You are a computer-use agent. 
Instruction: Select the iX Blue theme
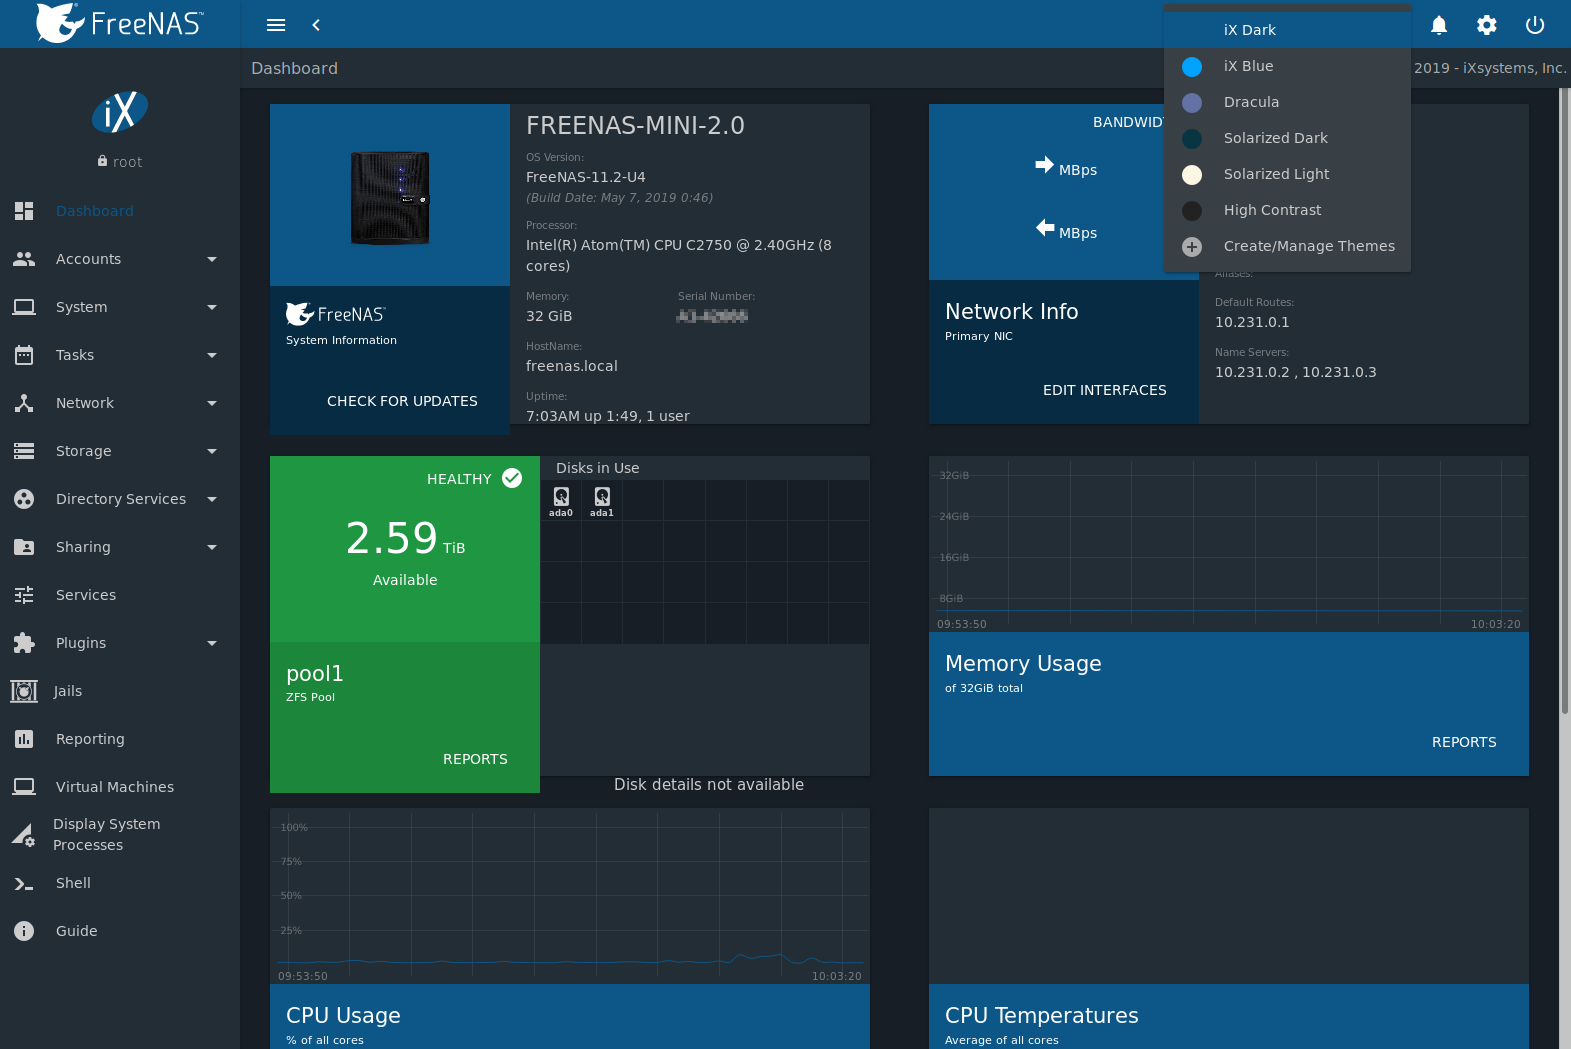point(1287,66)
